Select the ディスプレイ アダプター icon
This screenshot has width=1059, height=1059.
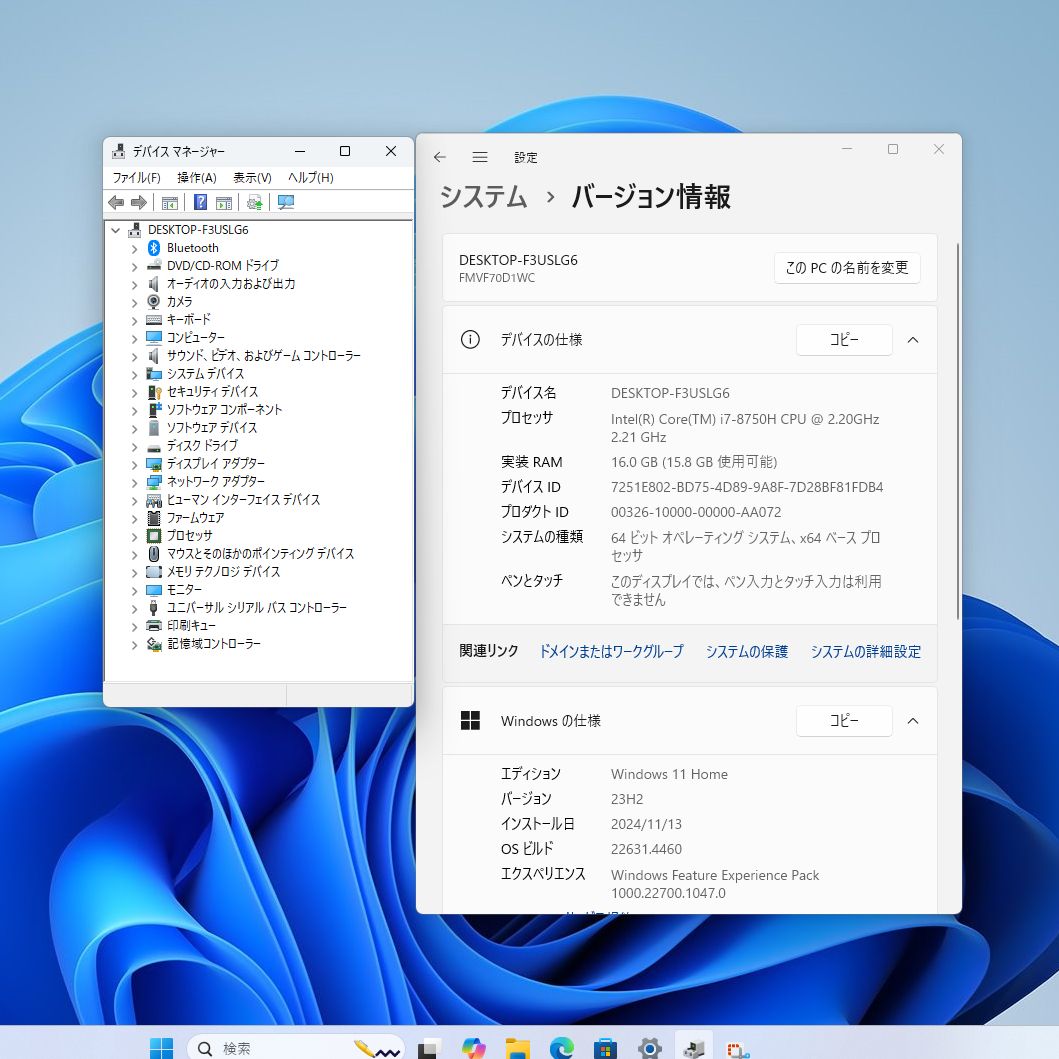click(x=154, y=464)
